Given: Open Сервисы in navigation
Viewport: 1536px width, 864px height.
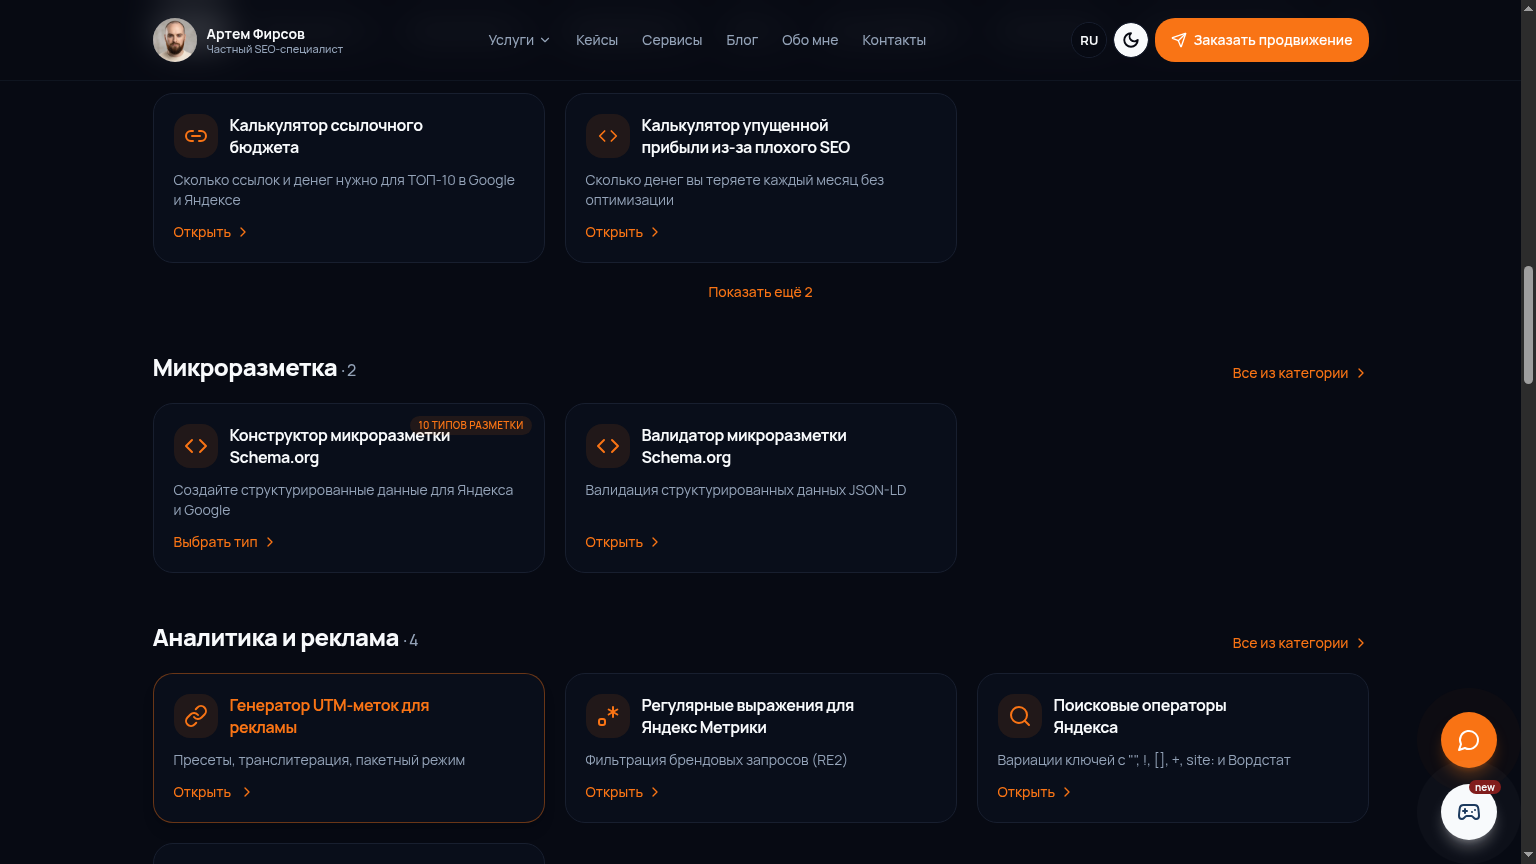Looking at the screenshot, I should click(672, 40).
